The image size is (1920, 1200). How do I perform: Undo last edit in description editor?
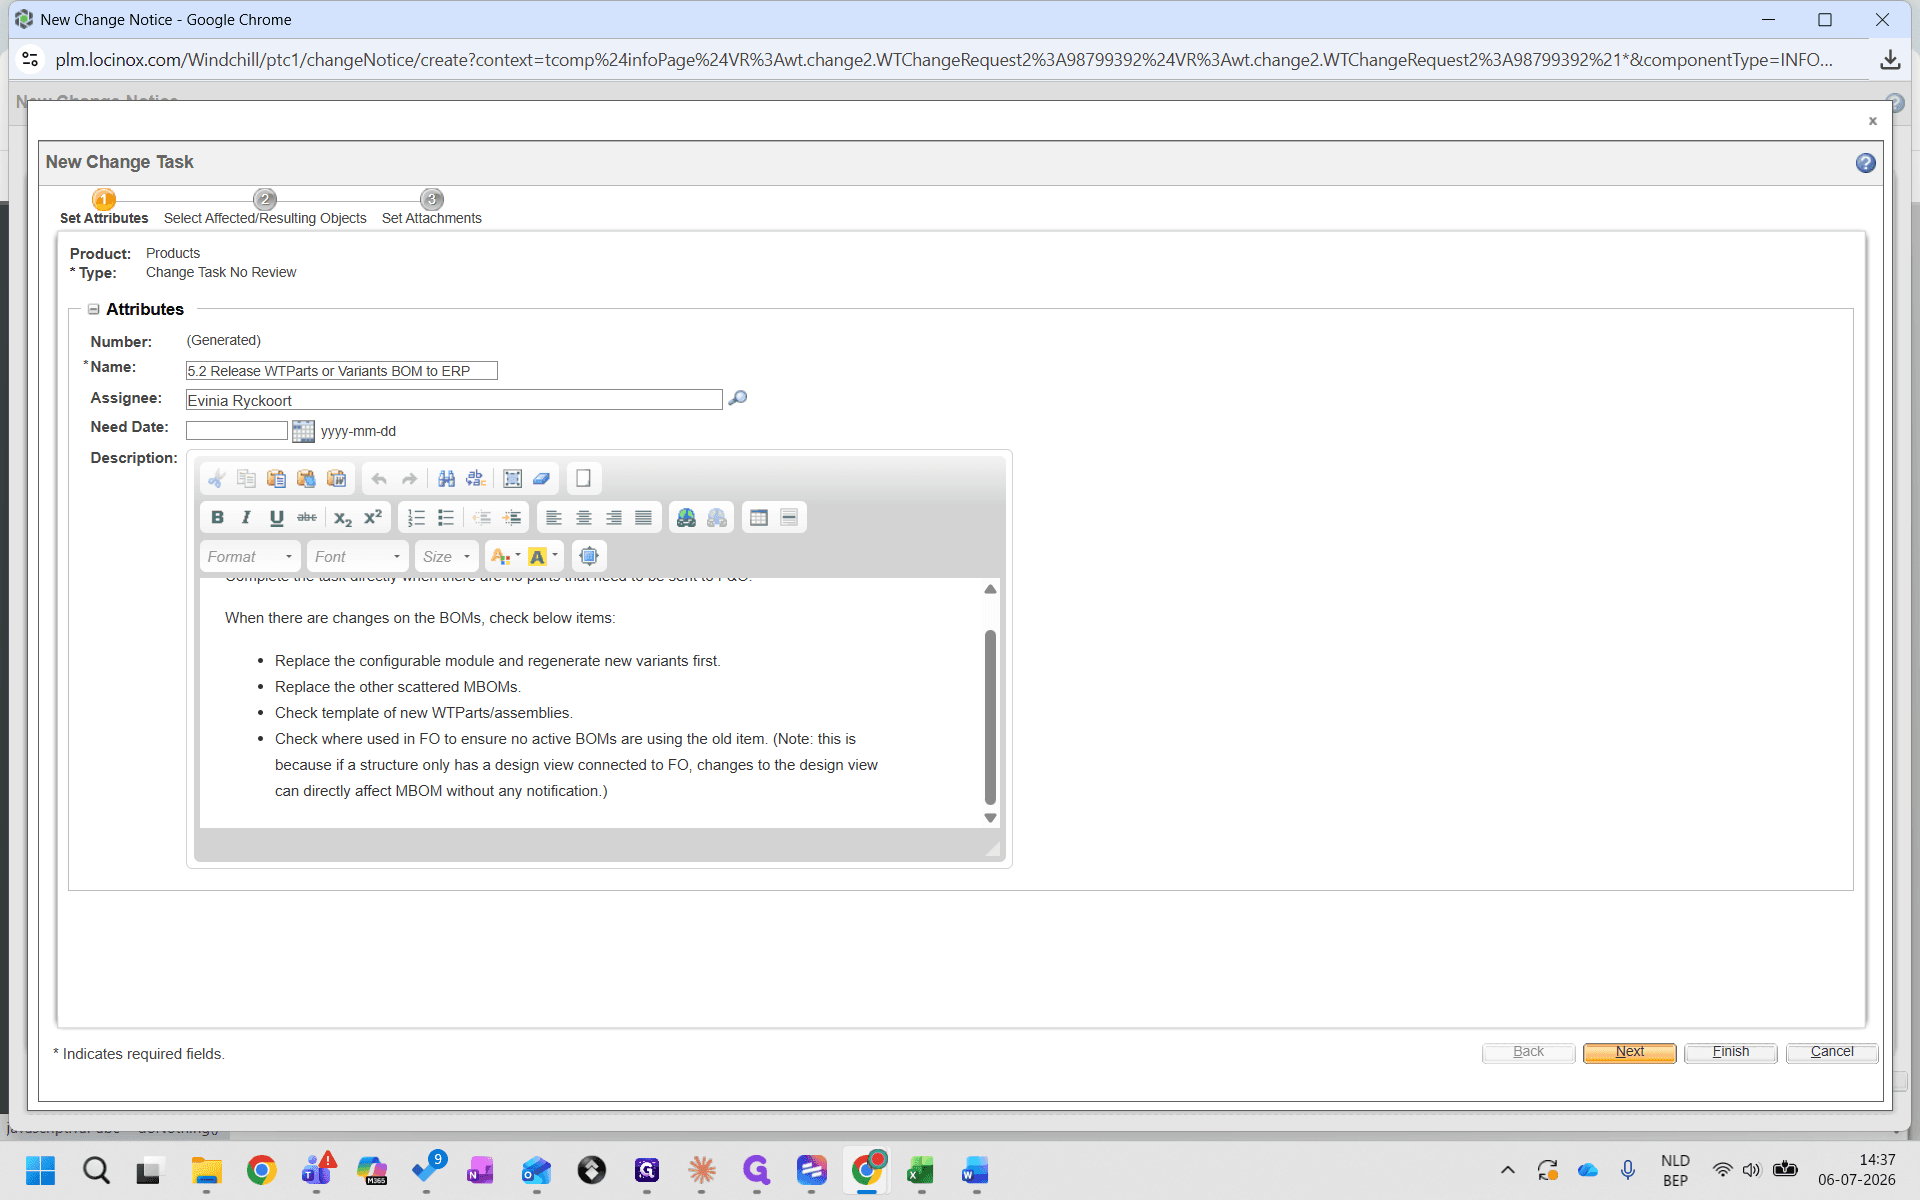tap(379, 479)
